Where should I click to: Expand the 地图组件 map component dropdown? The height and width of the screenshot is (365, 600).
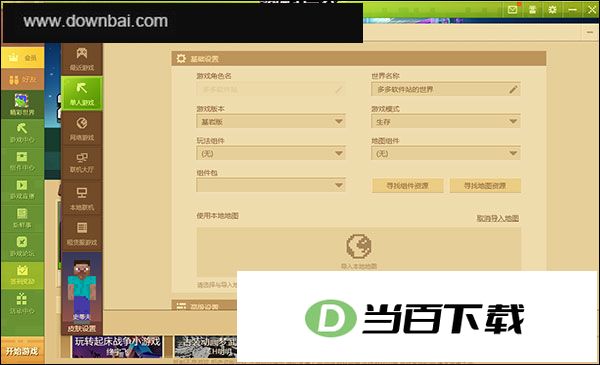point(445,153)
